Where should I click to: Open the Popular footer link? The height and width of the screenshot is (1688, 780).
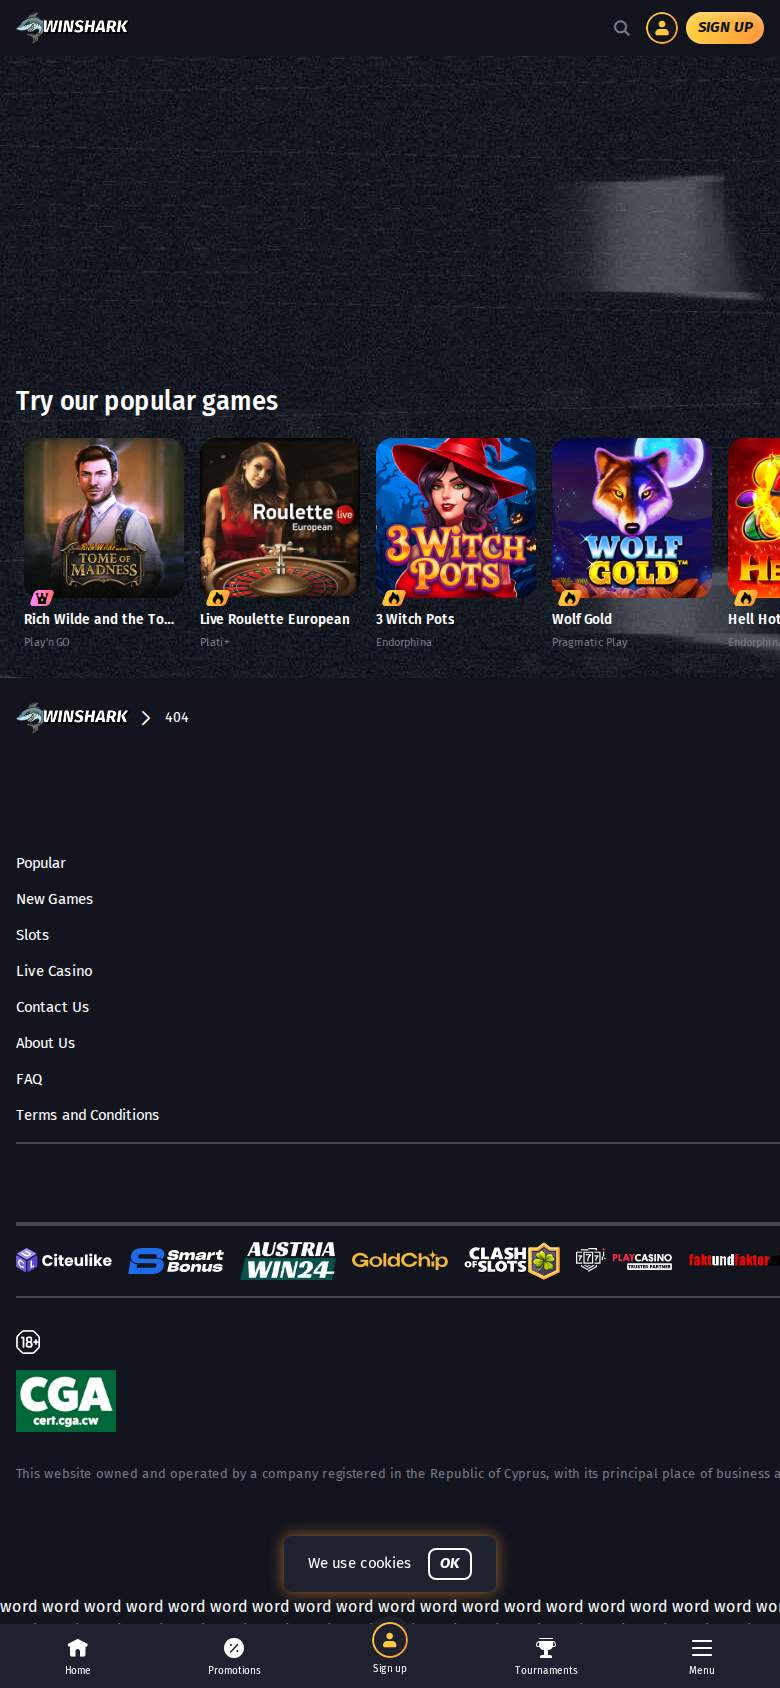(41, 863)
